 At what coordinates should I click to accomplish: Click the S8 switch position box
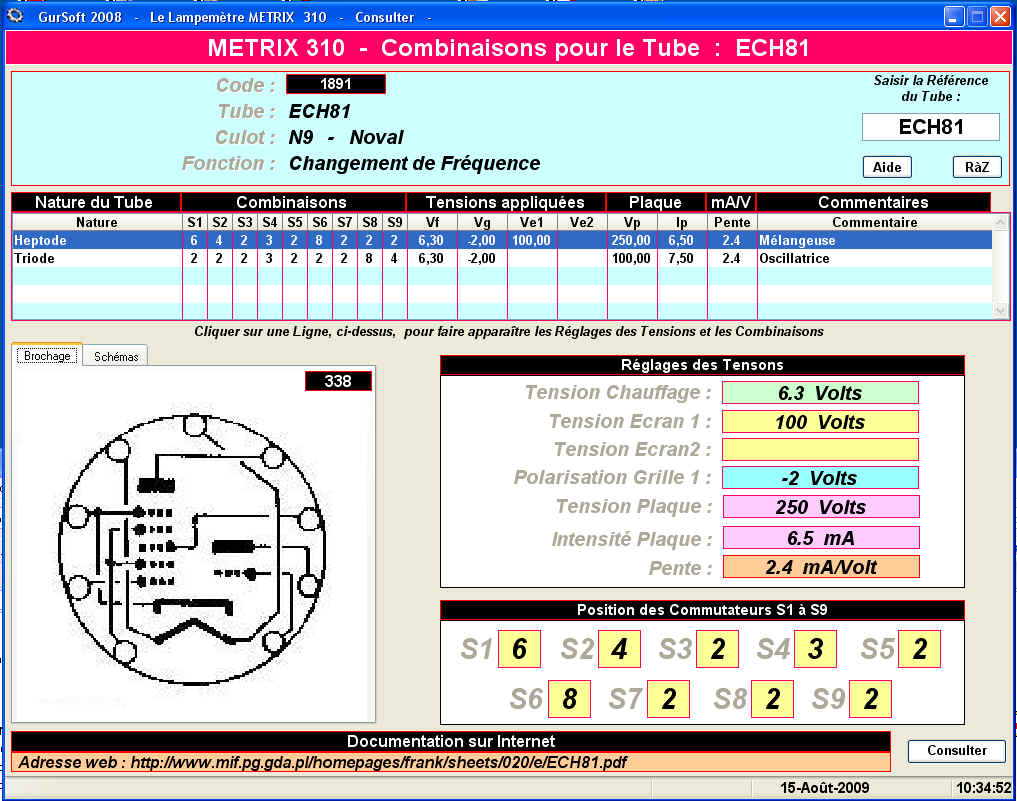(x=772, y=699)
